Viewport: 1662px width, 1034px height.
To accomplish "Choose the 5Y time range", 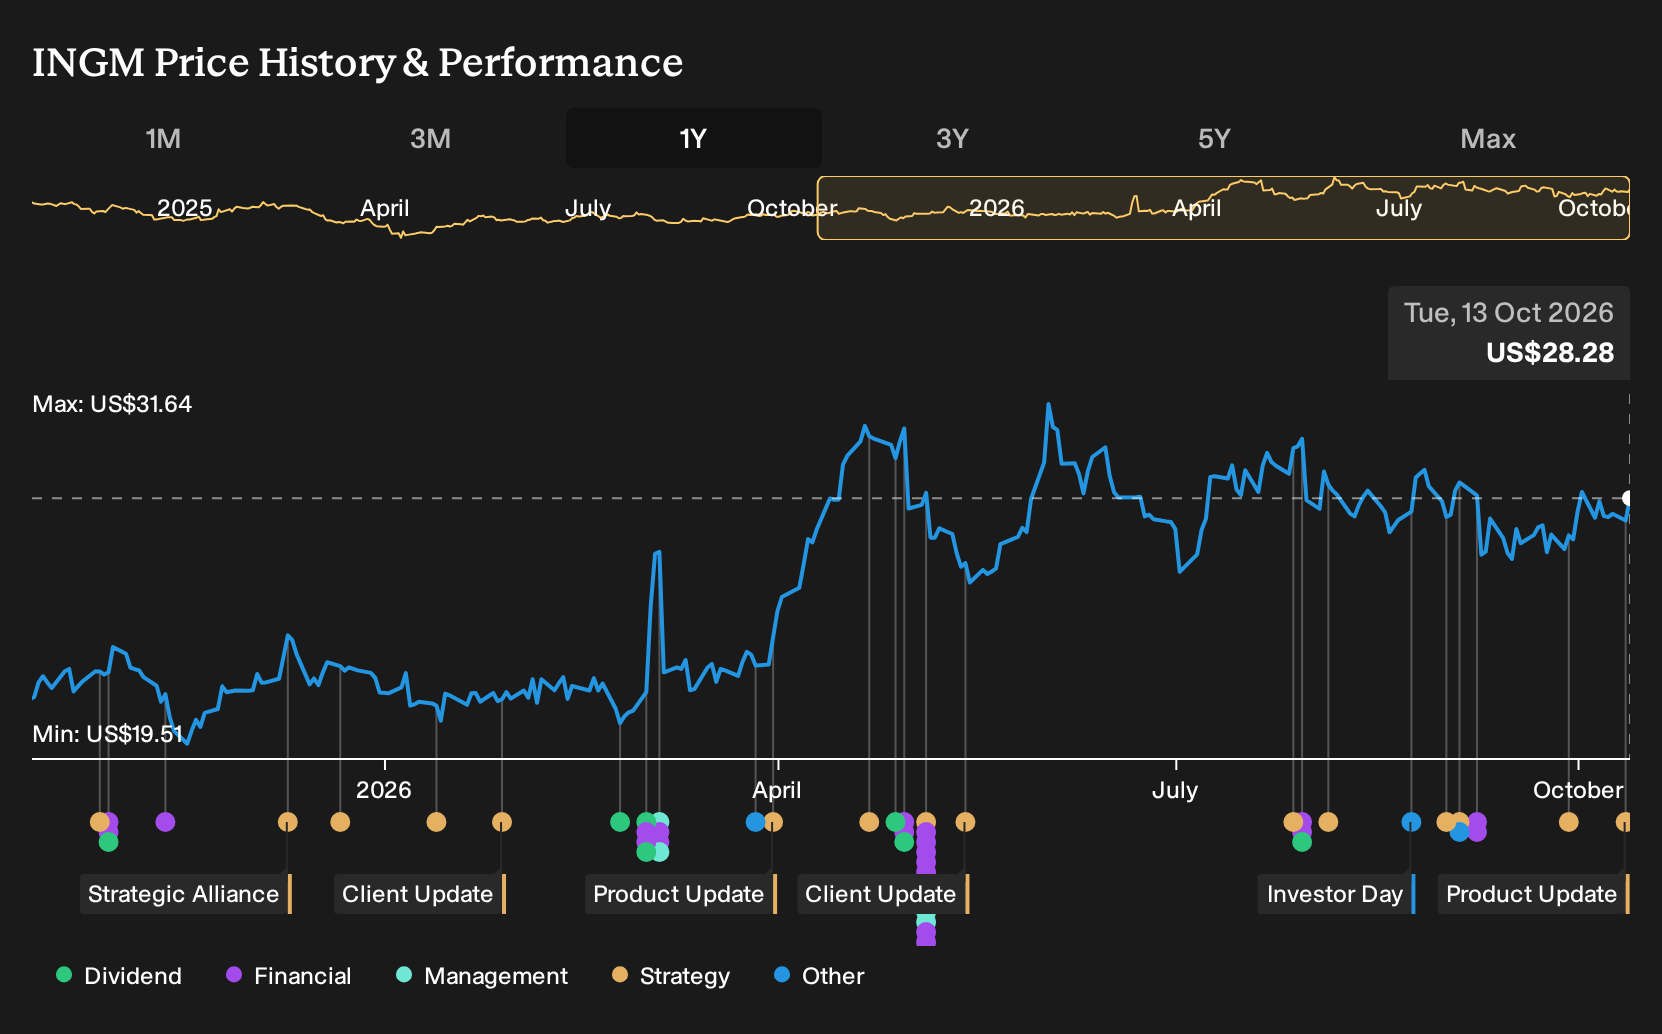I will click(x=1214, y=138).
